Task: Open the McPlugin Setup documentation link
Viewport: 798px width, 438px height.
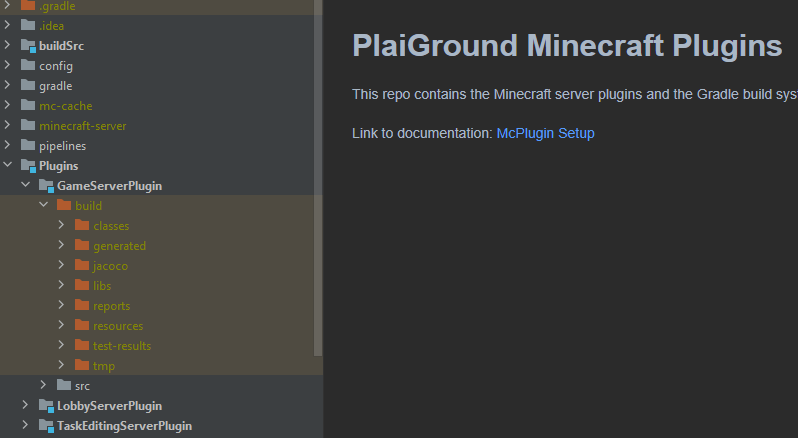Action: click(546, 133)
